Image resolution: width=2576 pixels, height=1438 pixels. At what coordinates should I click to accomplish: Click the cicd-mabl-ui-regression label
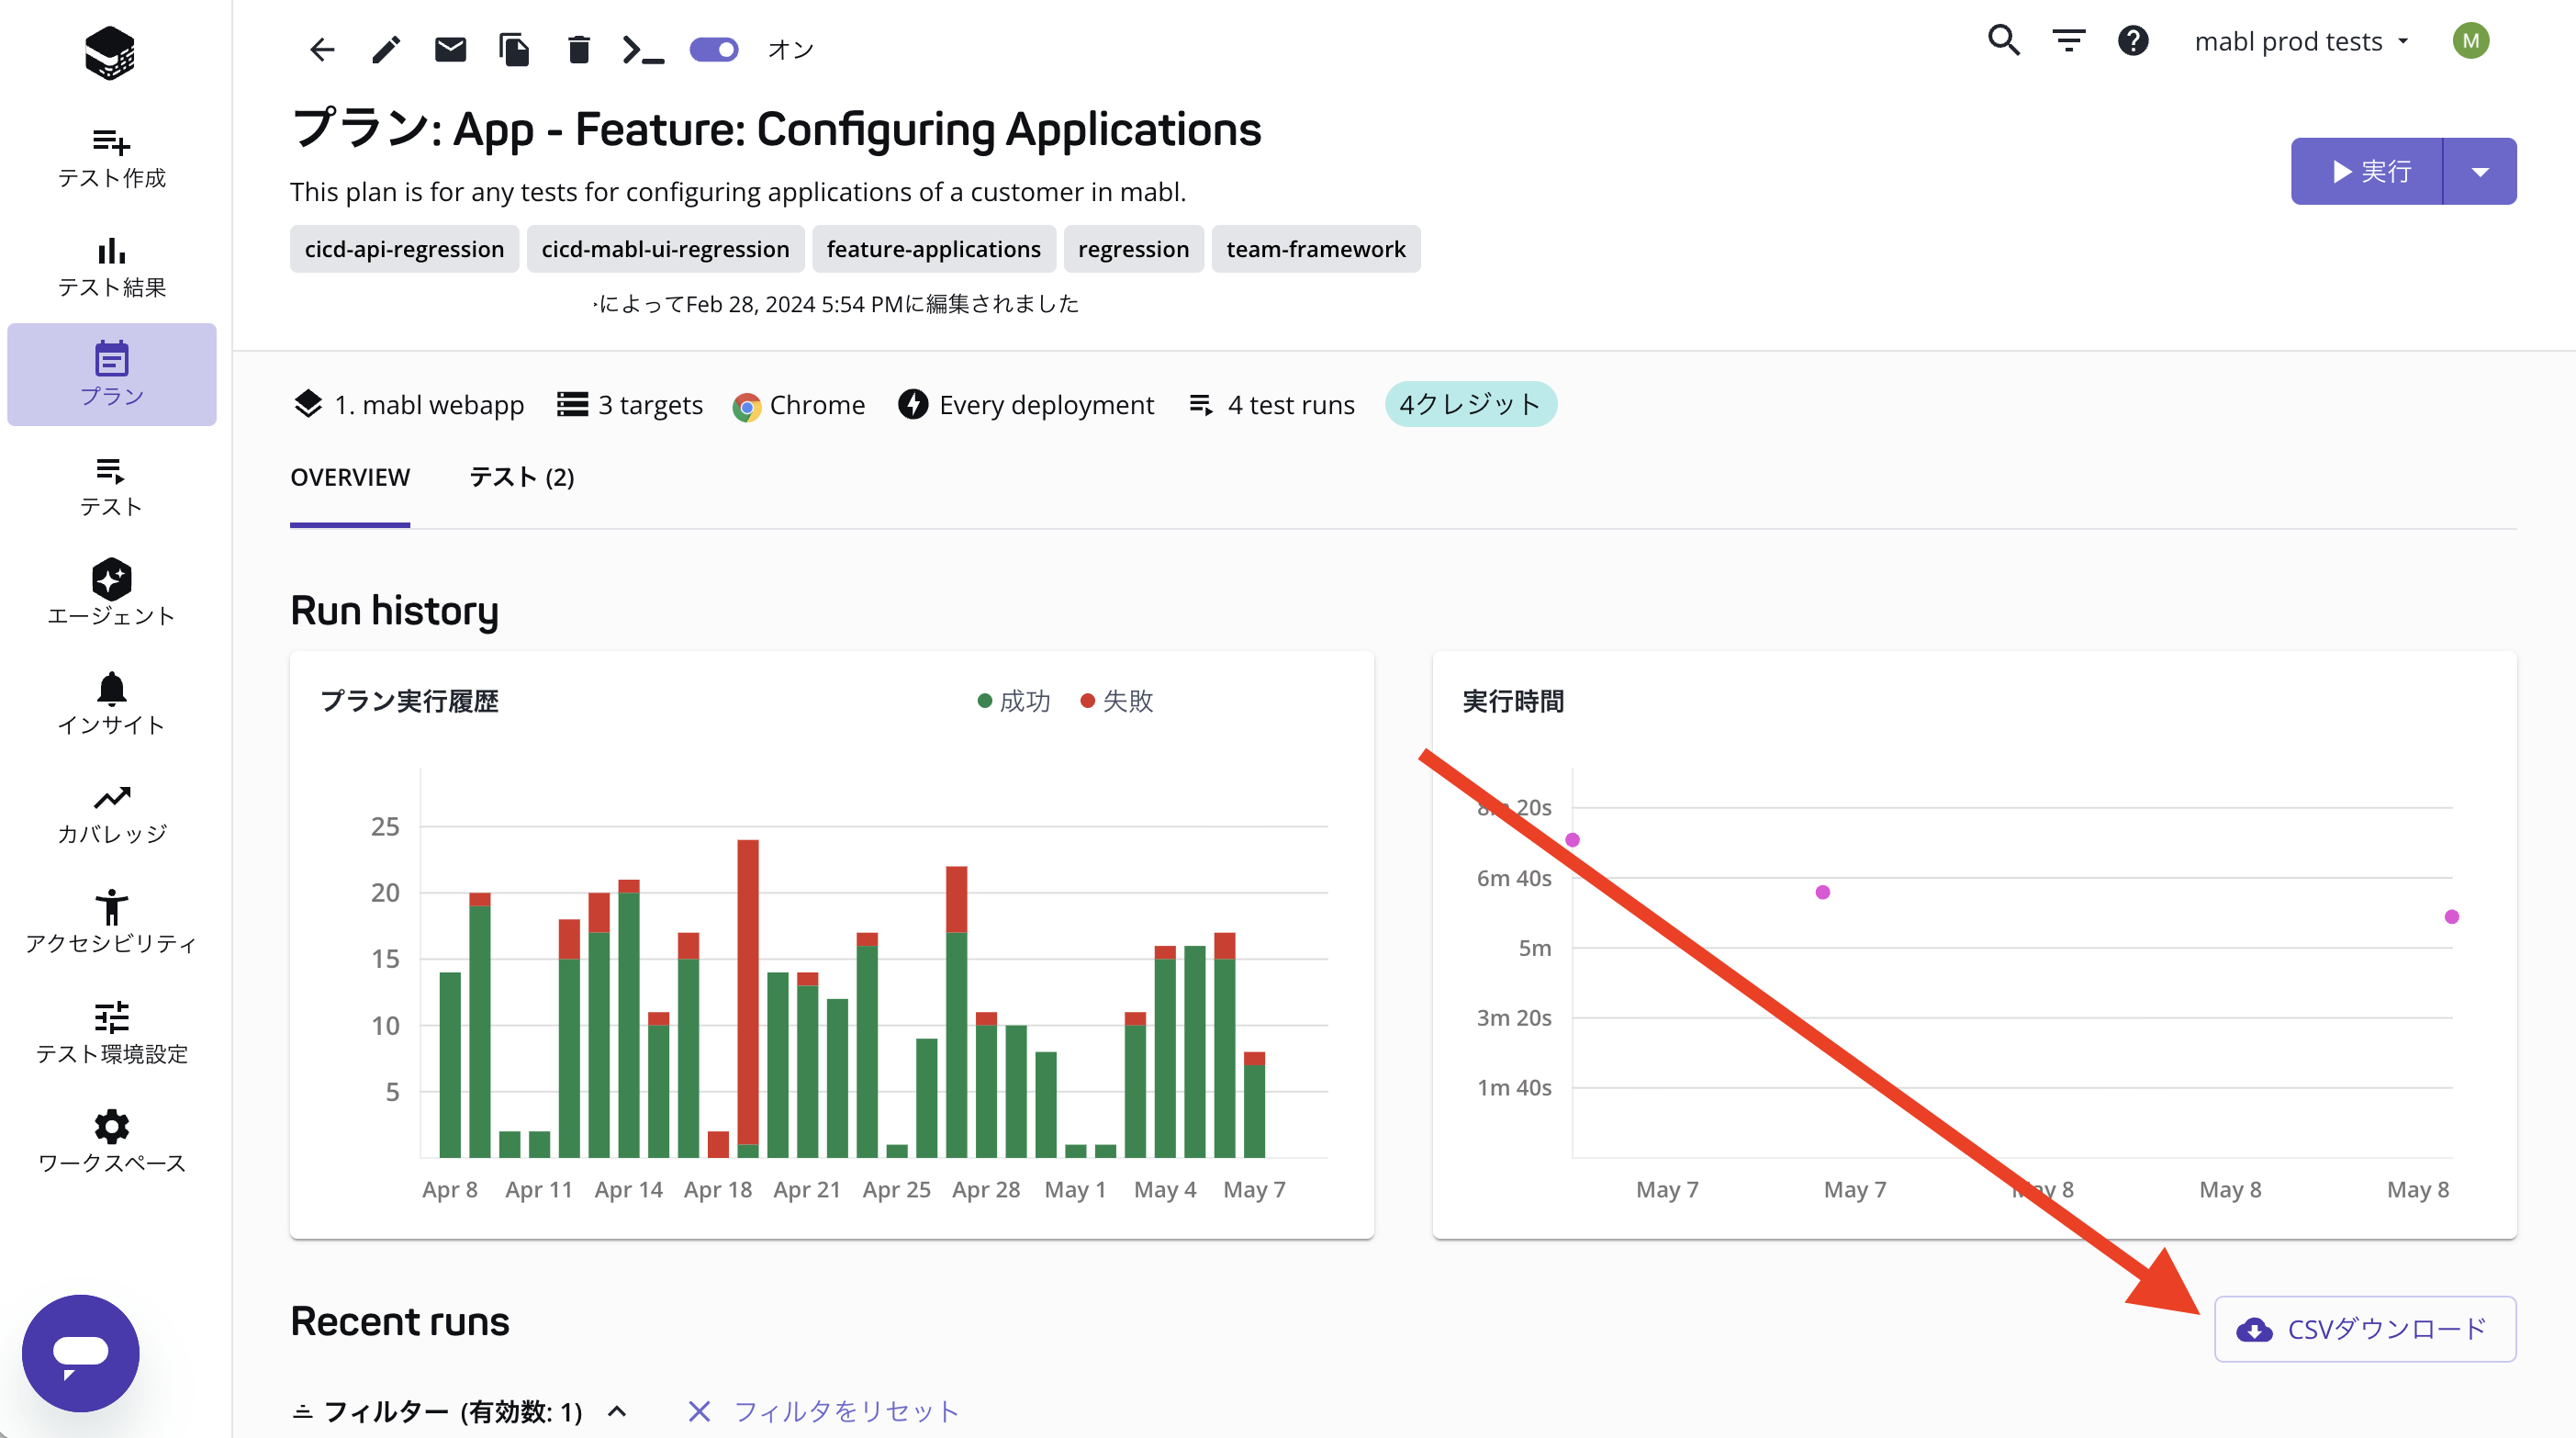[x=665, y=249]
